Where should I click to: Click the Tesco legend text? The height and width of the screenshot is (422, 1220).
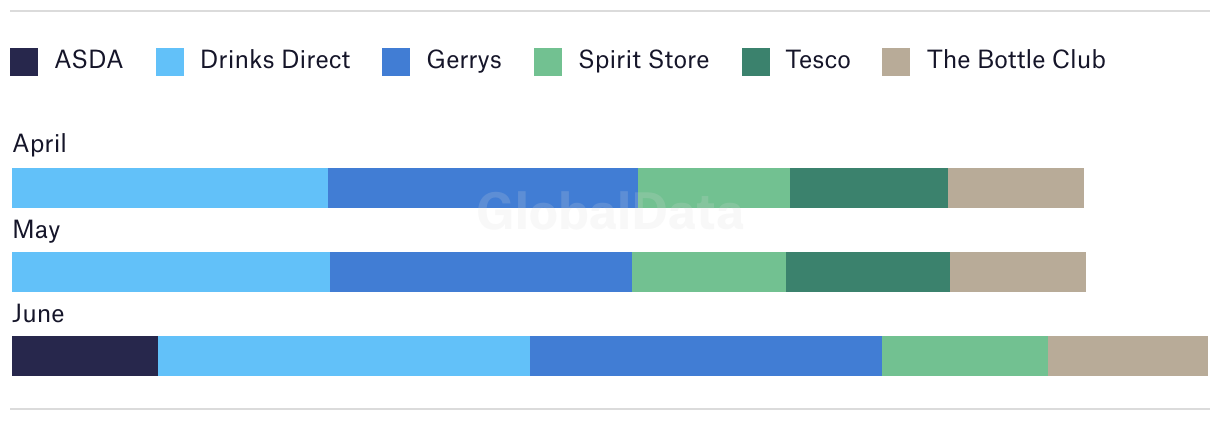tap(818, 60)
